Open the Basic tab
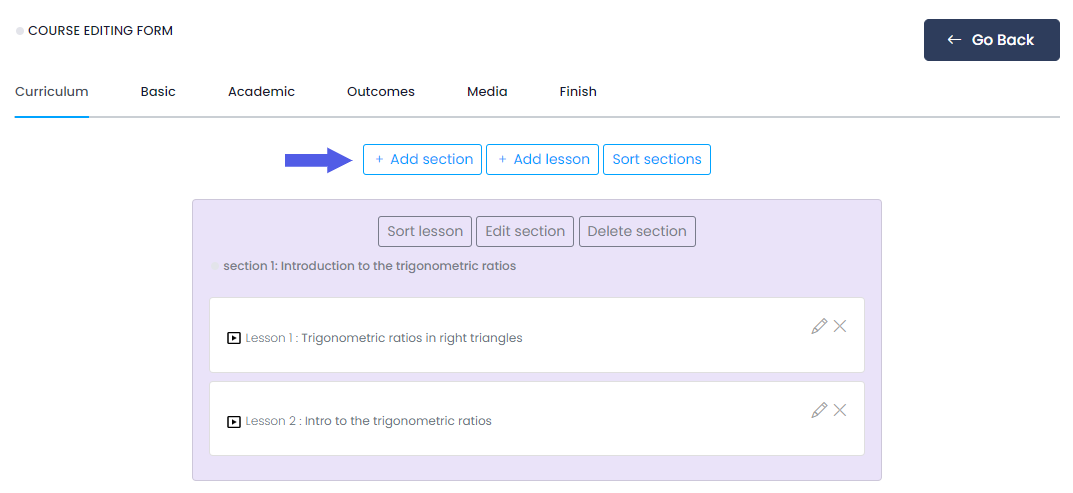Screen dimensions: 1073x493 pyautogui.click(x=158, y=92)
